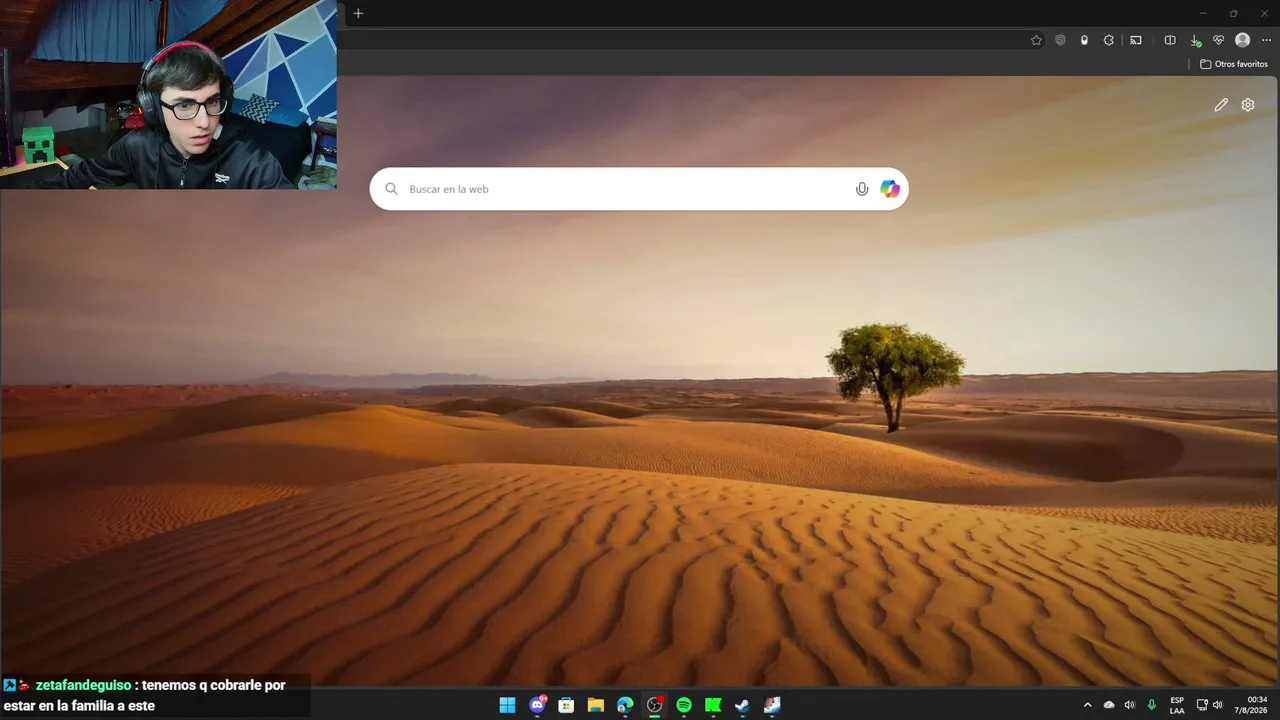This screenshot has width=1280, height=720.
Task: Switch the ESP LAA keyboard language
Action: coord(1177,705)
